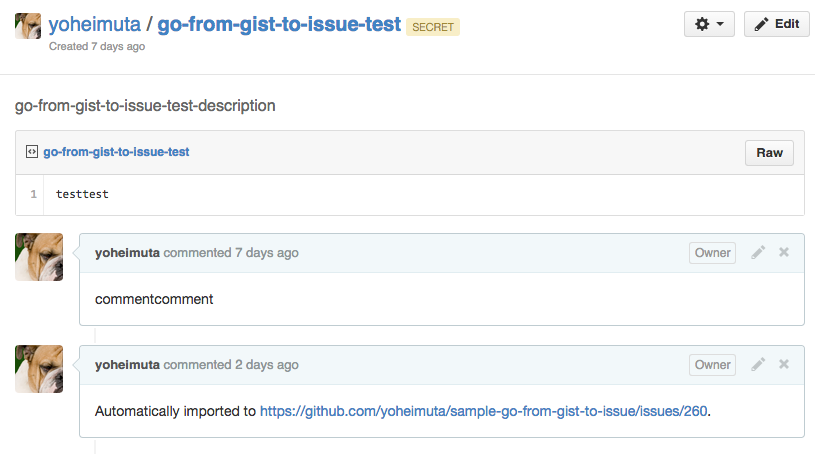815x454 pixels.
Task: Click yoheimuta author name on first comment
Action: (127, 253)
